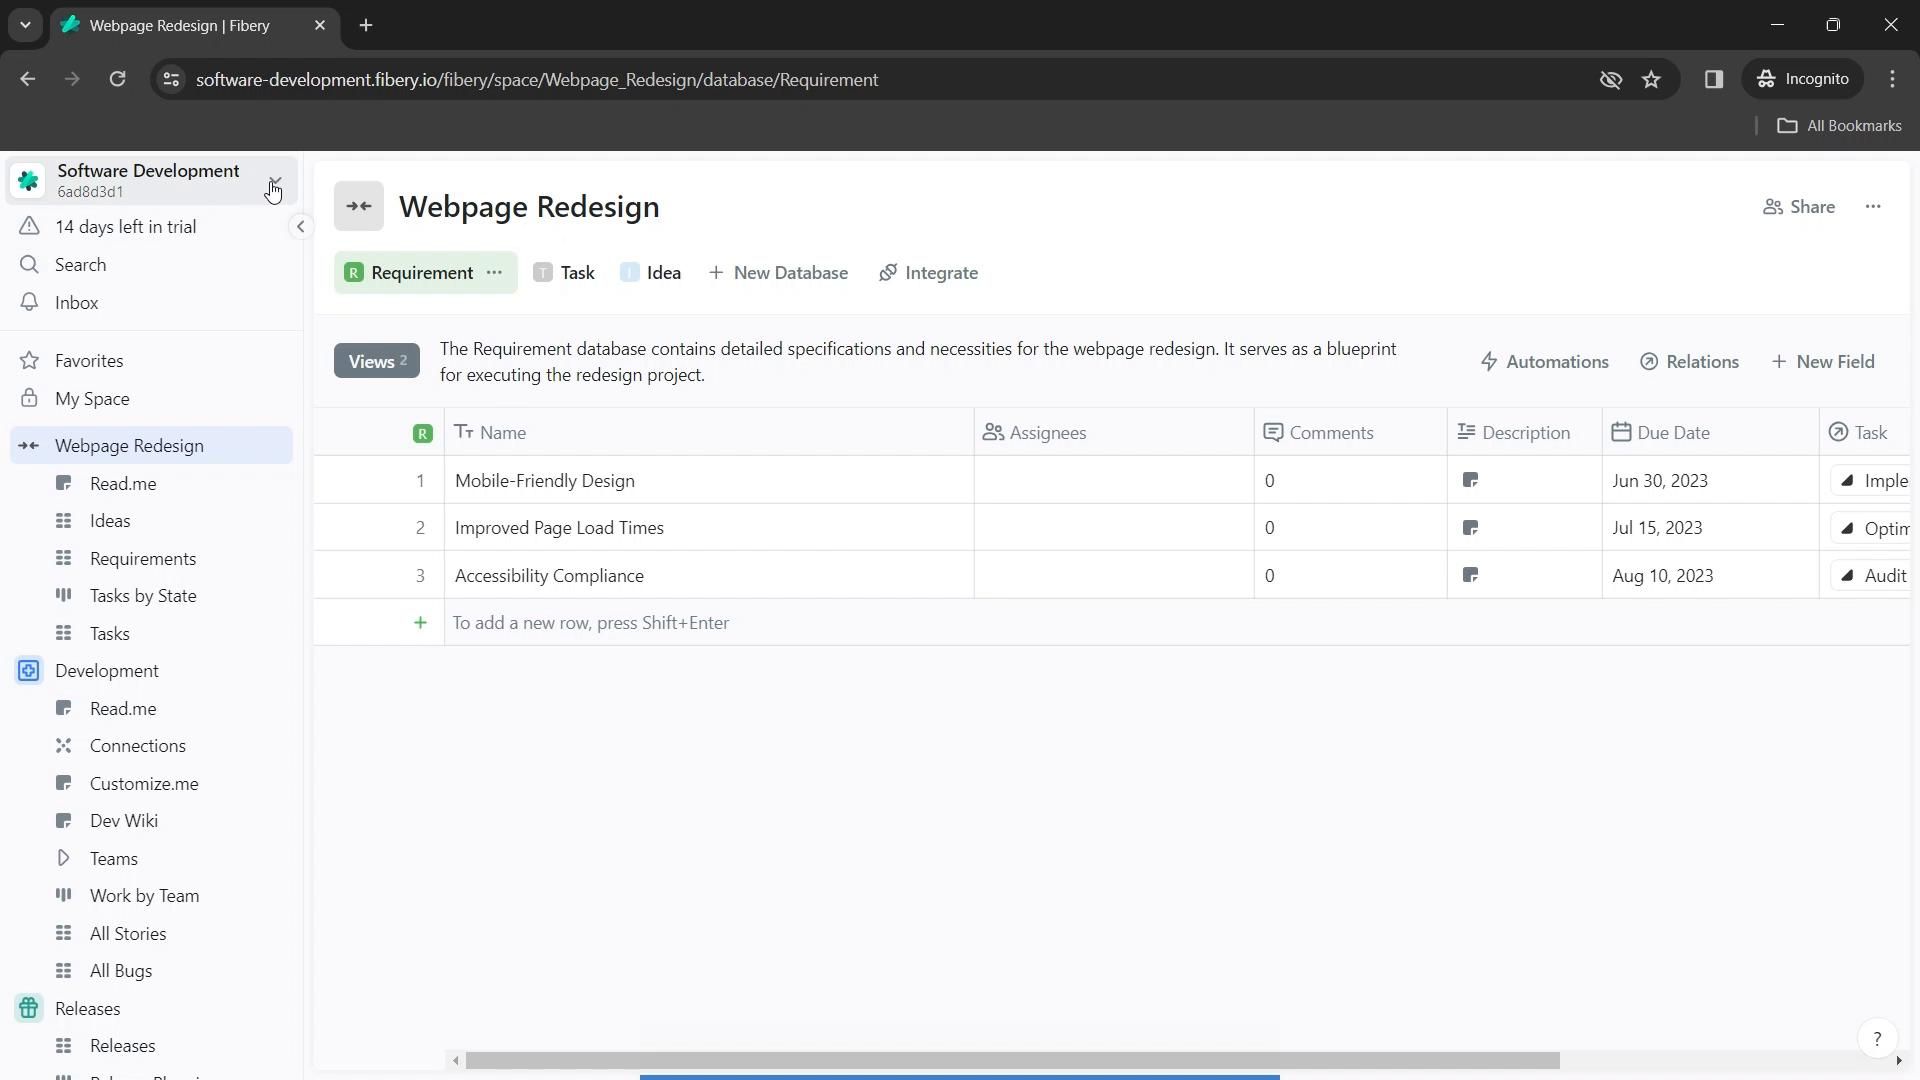Click the Automations button
The width and height of the screenshot is (1920, 1080).
tap(1544, 362)
